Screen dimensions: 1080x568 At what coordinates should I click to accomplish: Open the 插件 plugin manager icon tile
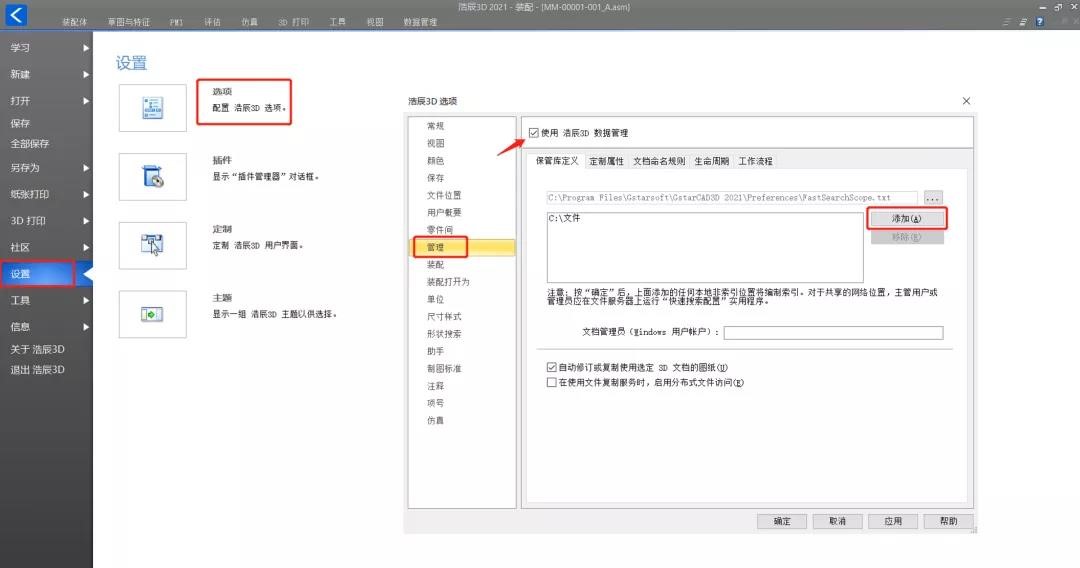(x=152, y=176)
